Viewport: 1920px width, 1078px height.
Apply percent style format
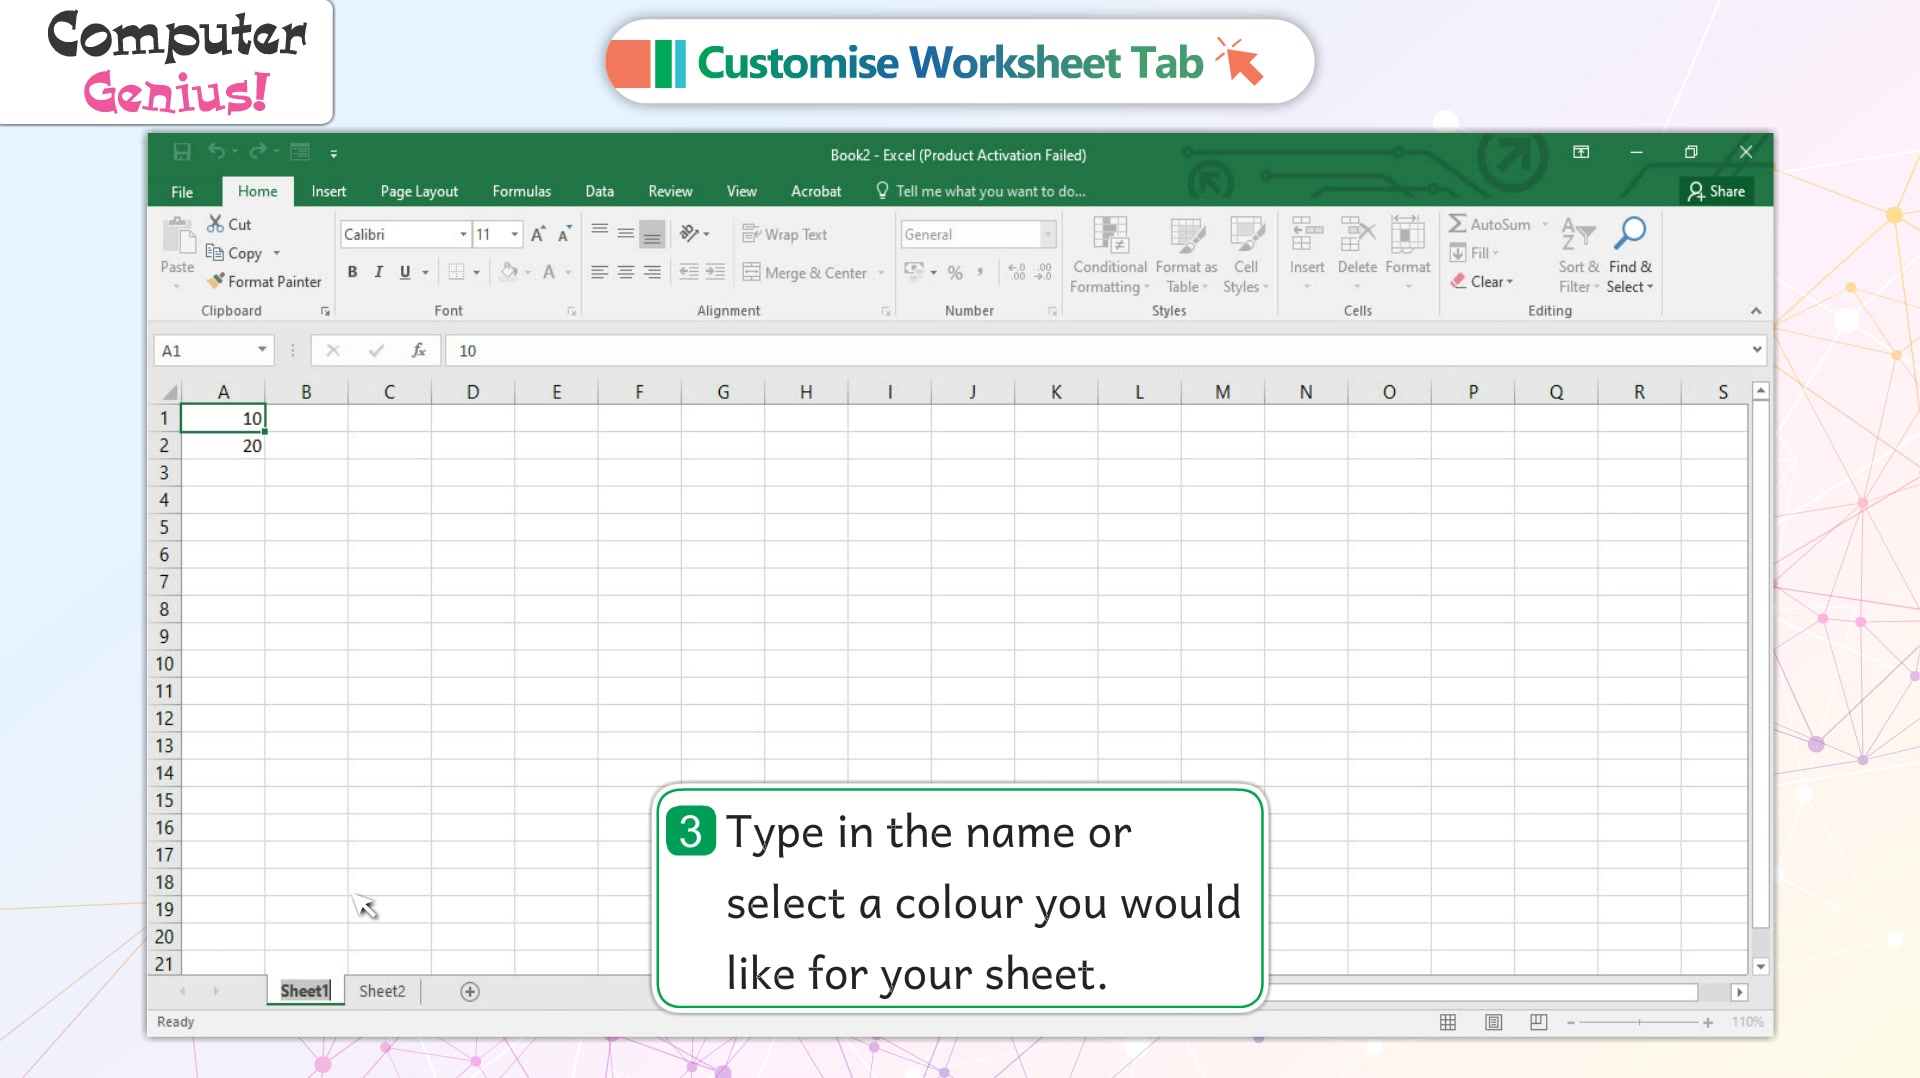[x=955, y=272]
